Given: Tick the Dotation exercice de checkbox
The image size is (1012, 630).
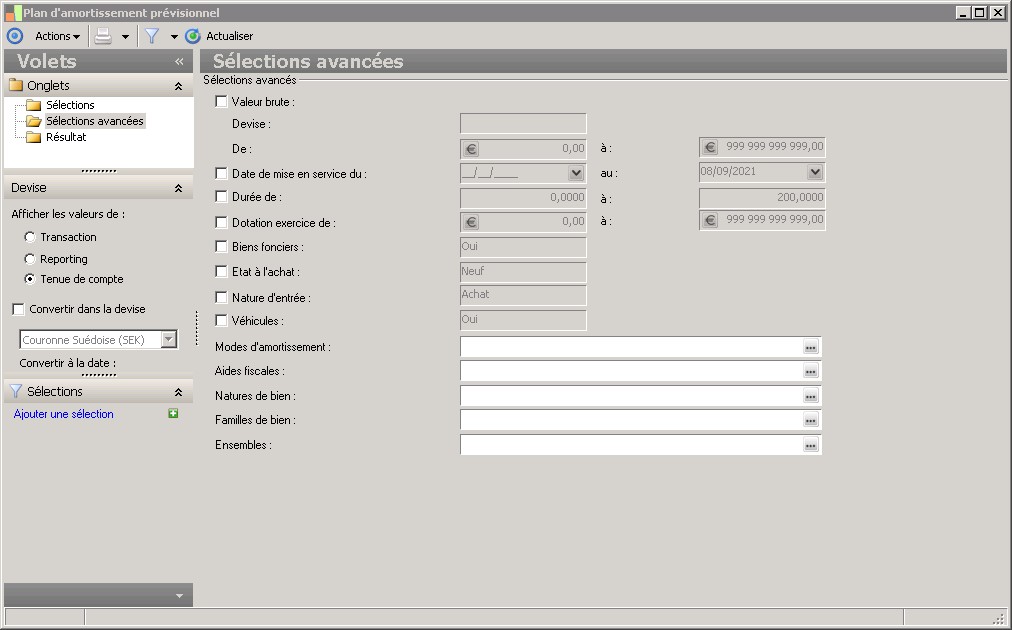Looking at the screenshot, I should 221,222.
